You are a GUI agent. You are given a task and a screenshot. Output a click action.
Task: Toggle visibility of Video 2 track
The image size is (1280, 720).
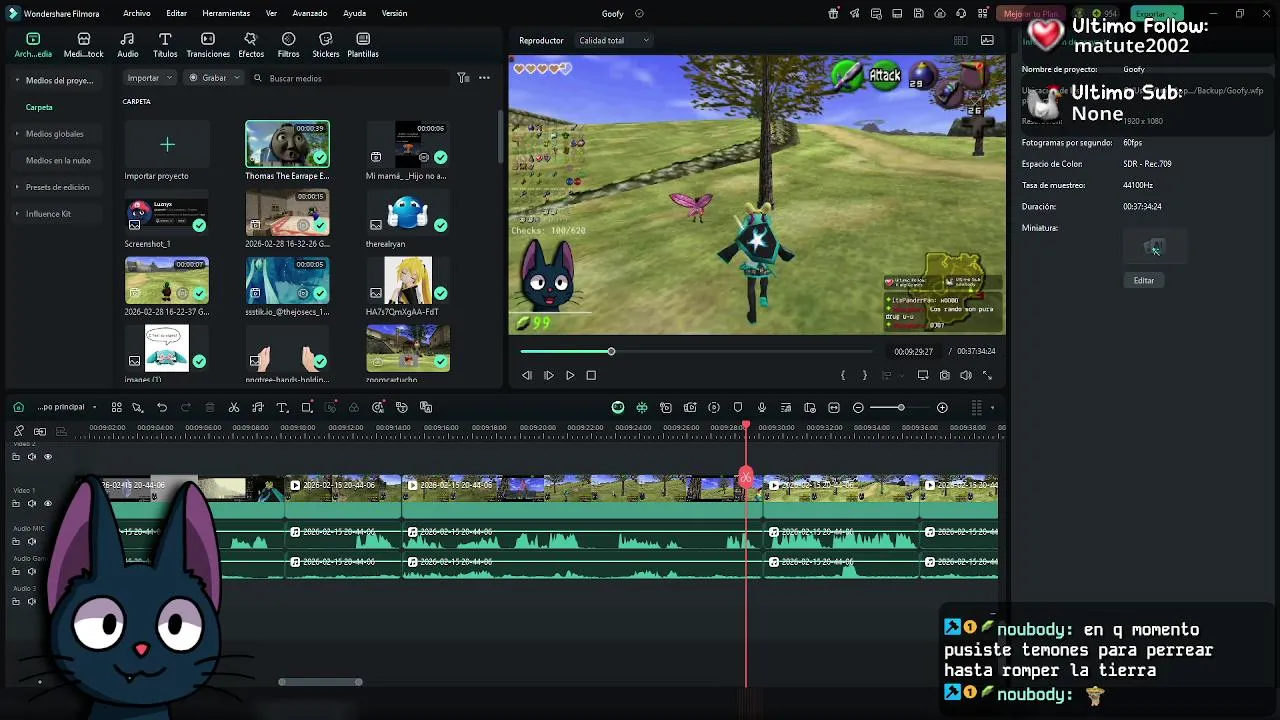47,457
